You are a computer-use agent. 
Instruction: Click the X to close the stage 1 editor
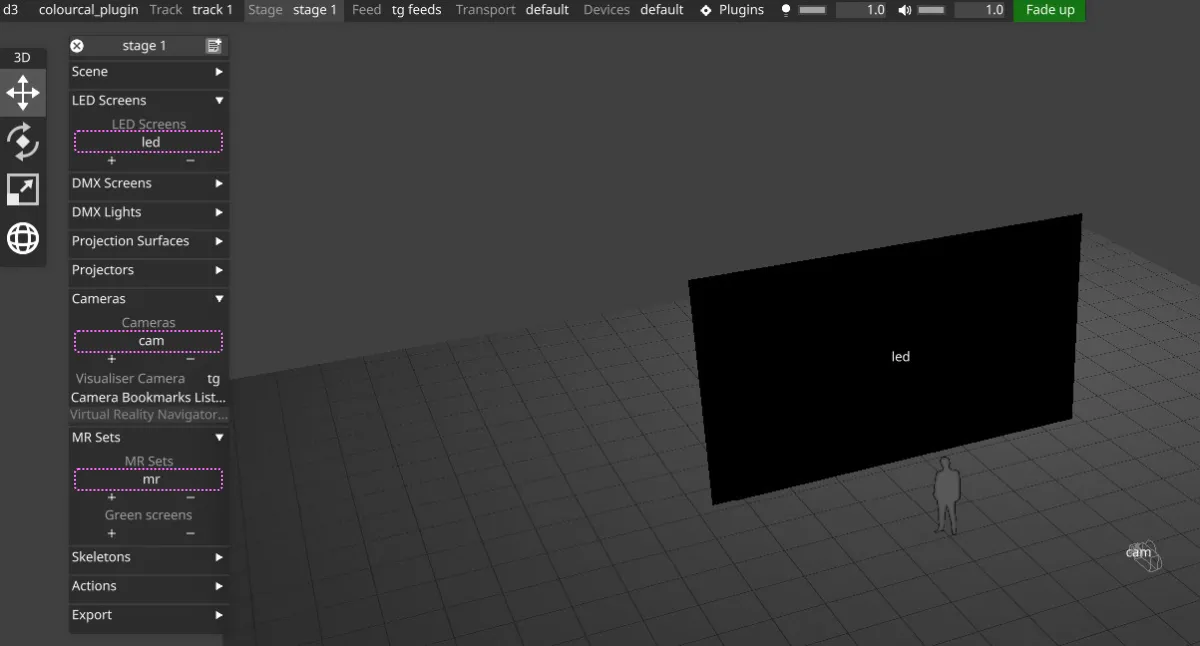[77, 45]
